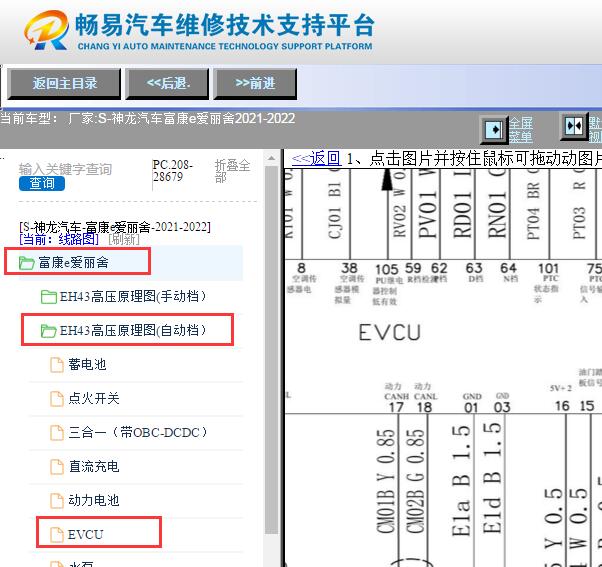Collapse EH43高压原理图(自动档) folder
This screenshot has width=602, height=567.
[x=132, y=331]
